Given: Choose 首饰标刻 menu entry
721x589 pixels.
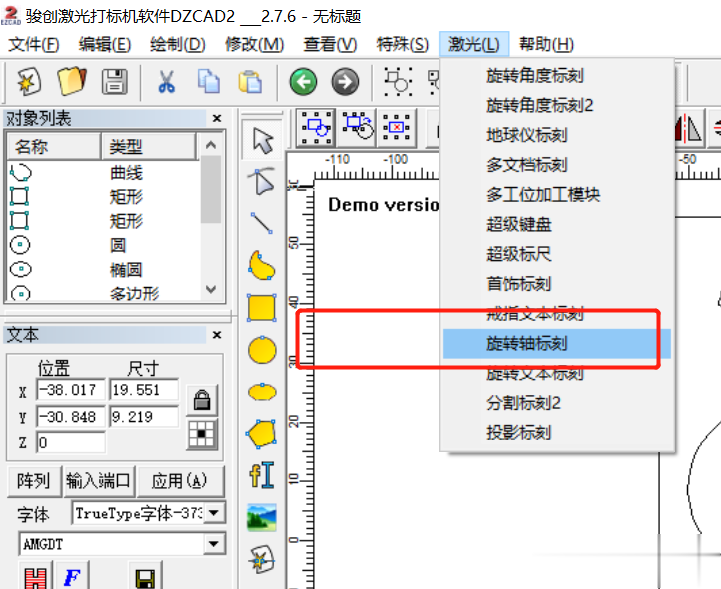Looking at the screenshot, I should point(556,284).
